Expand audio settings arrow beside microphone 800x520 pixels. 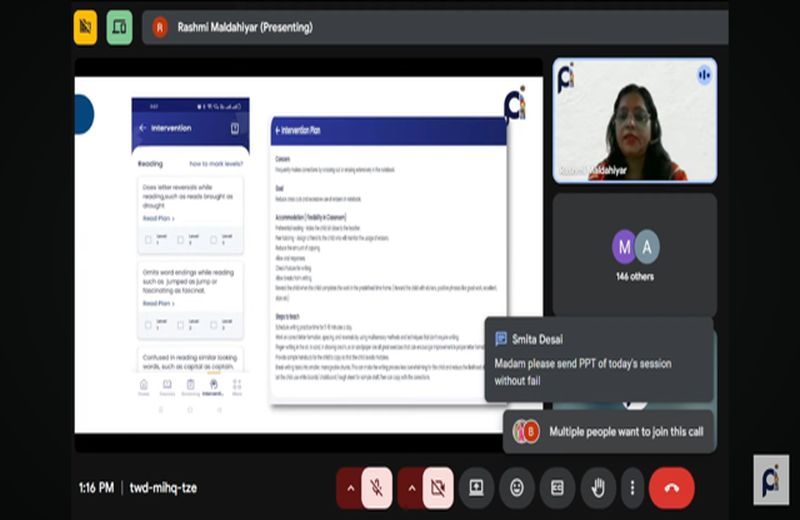tap(350, 488)
